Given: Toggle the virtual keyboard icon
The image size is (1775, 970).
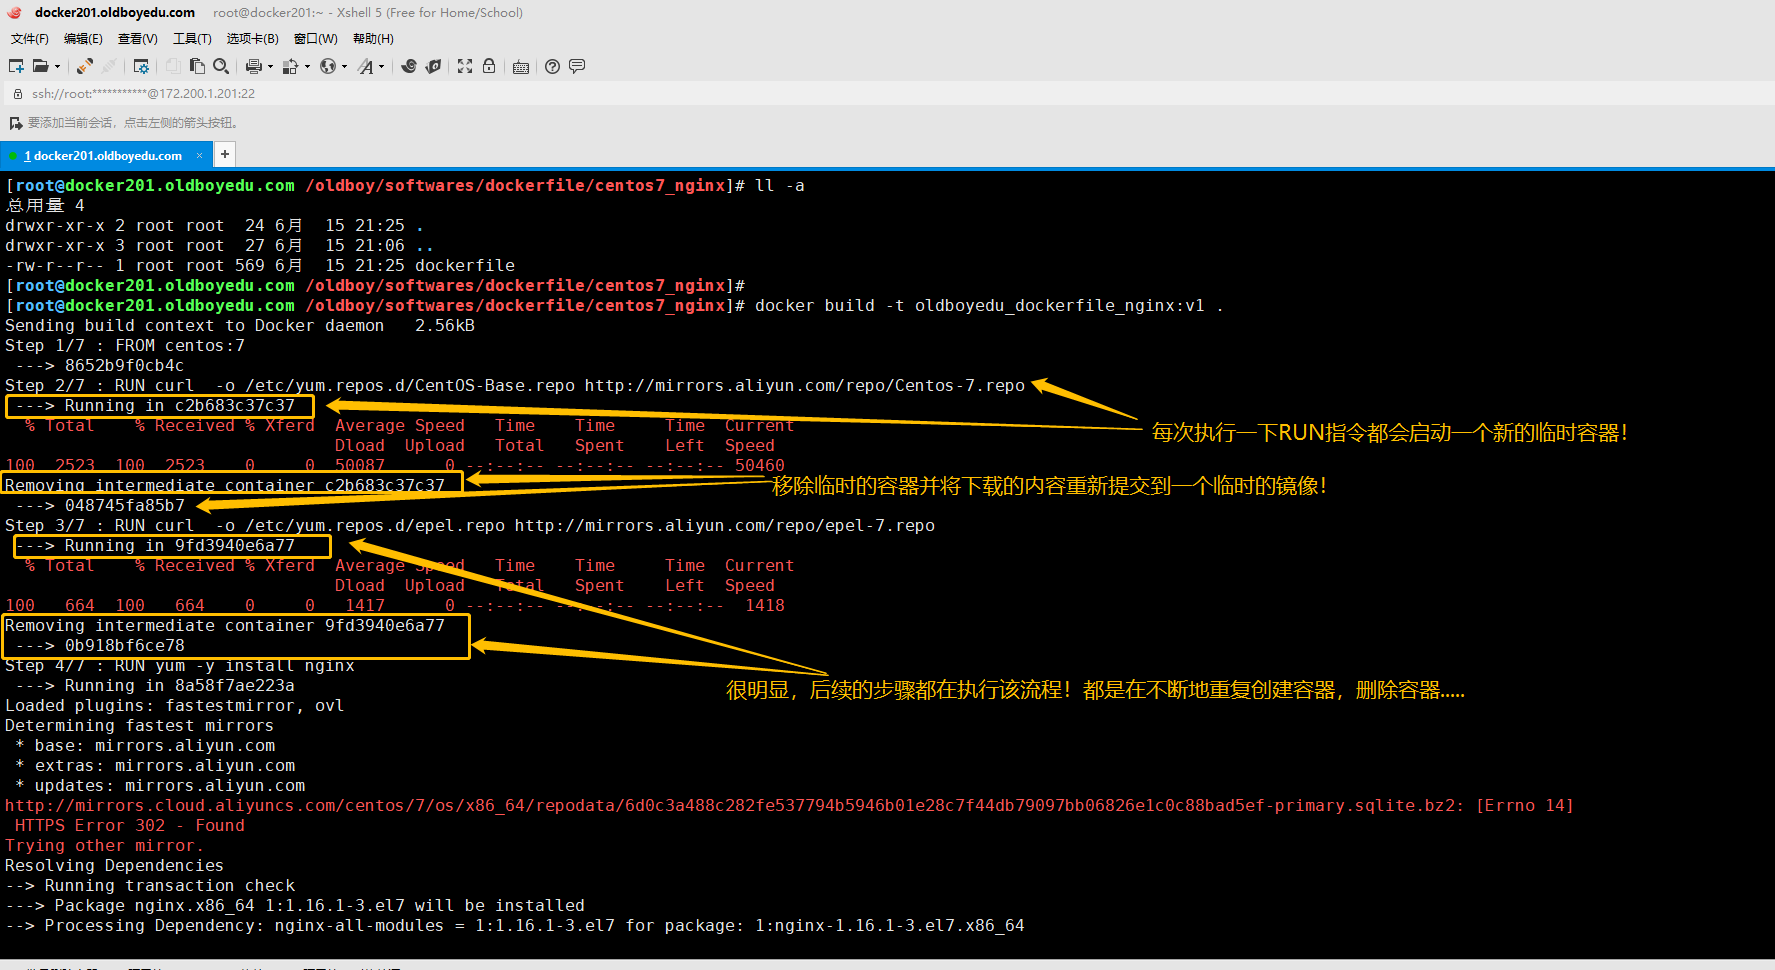Looking at the screenshot, I should point(521,66).
